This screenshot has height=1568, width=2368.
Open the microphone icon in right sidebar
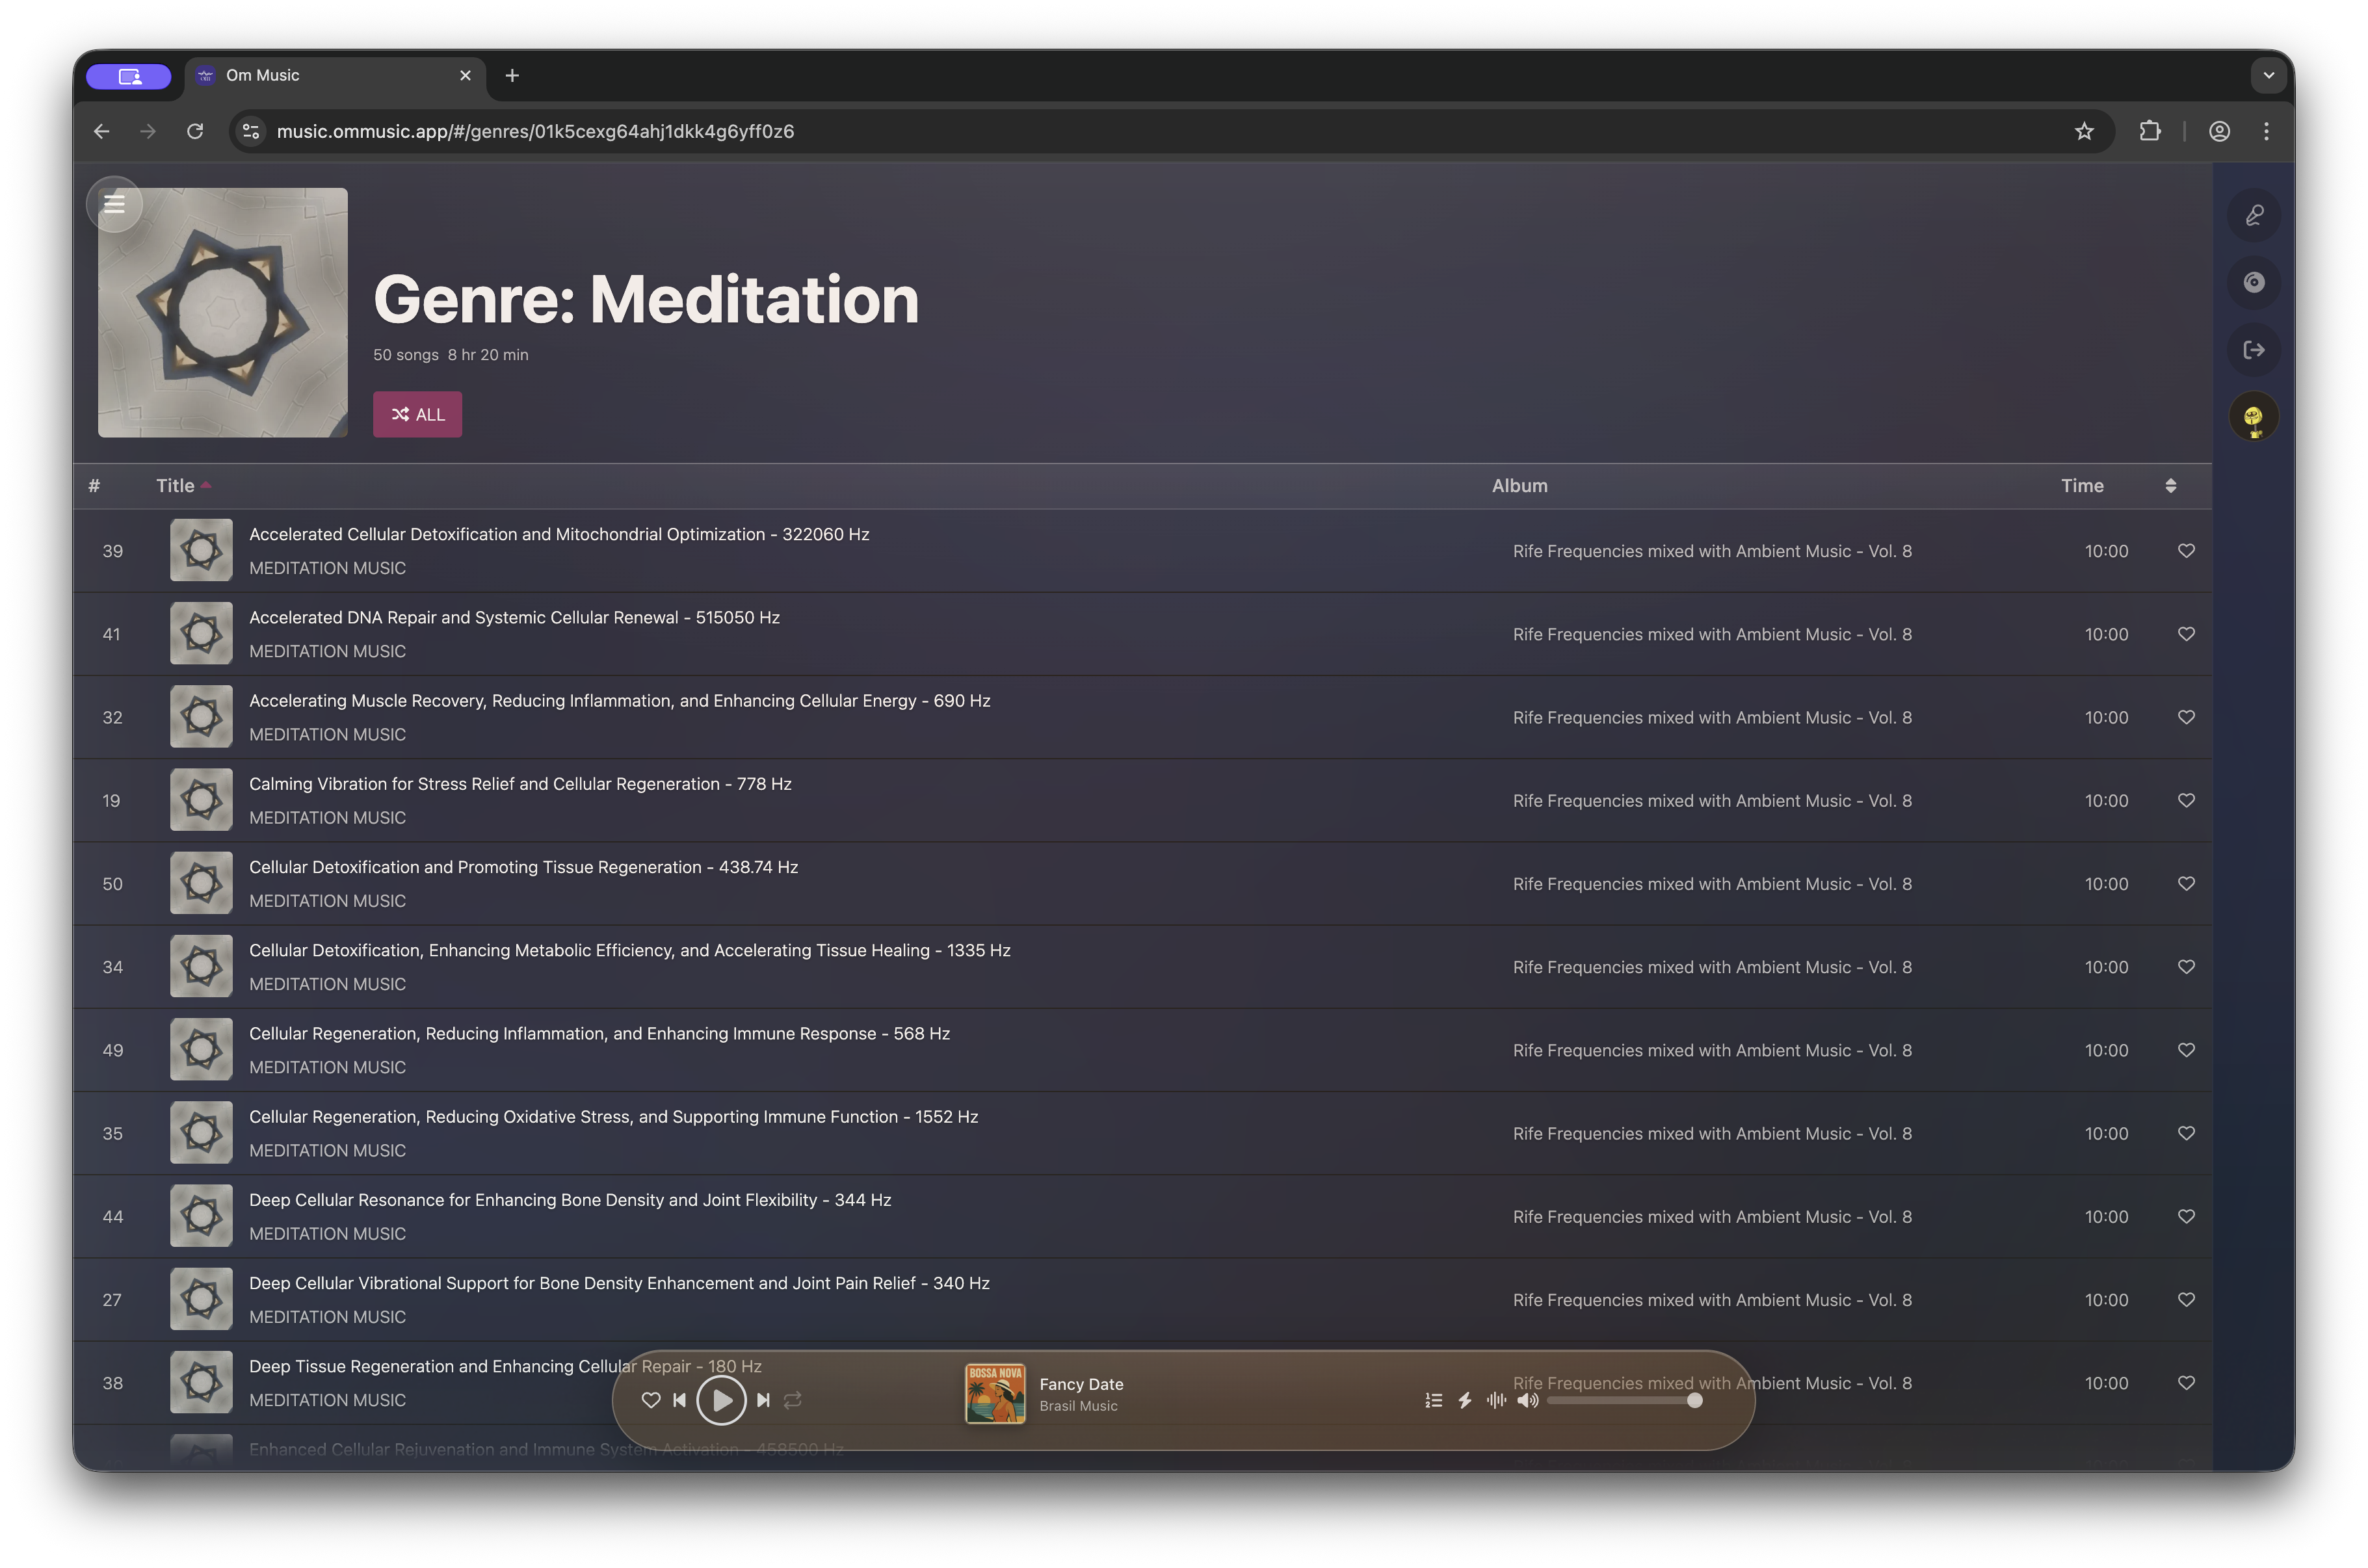tap(2253, 215)
